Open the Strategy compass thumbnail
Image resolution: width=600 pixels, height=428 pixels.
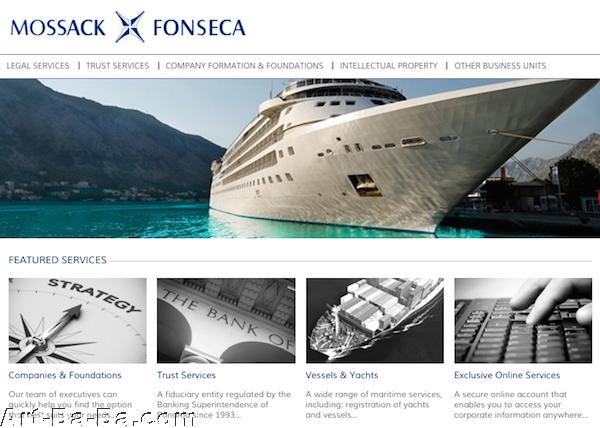coord(78,321)
